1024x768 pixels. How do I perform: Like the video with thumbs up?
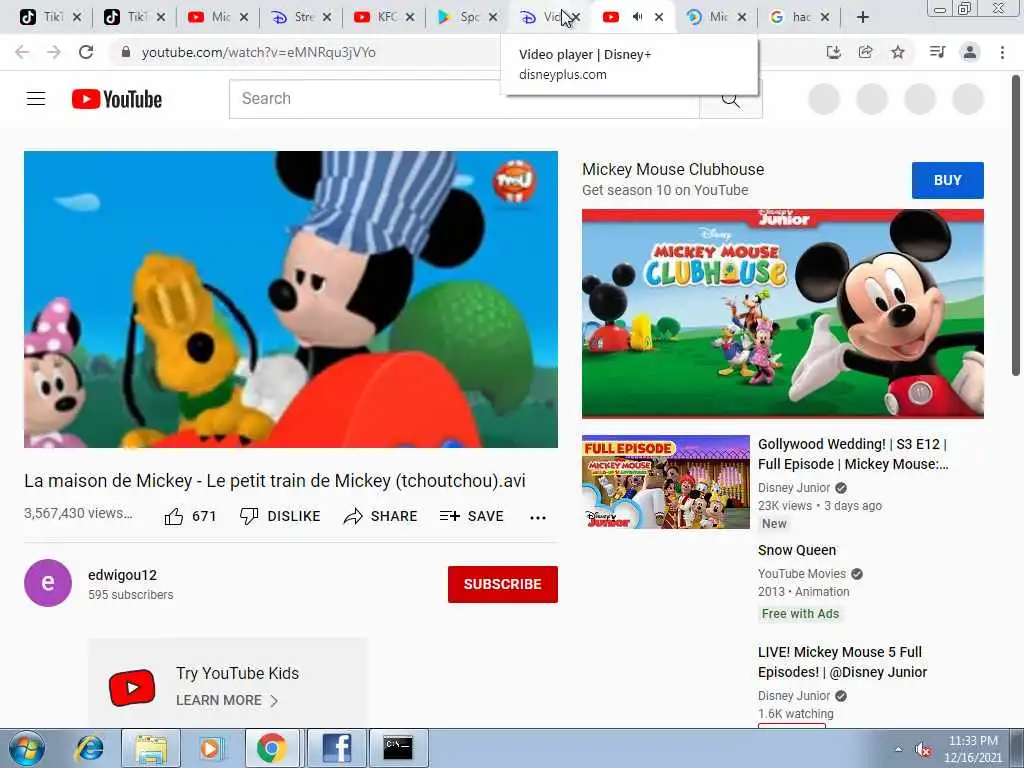pyautogui.click(x=189, y=517)
